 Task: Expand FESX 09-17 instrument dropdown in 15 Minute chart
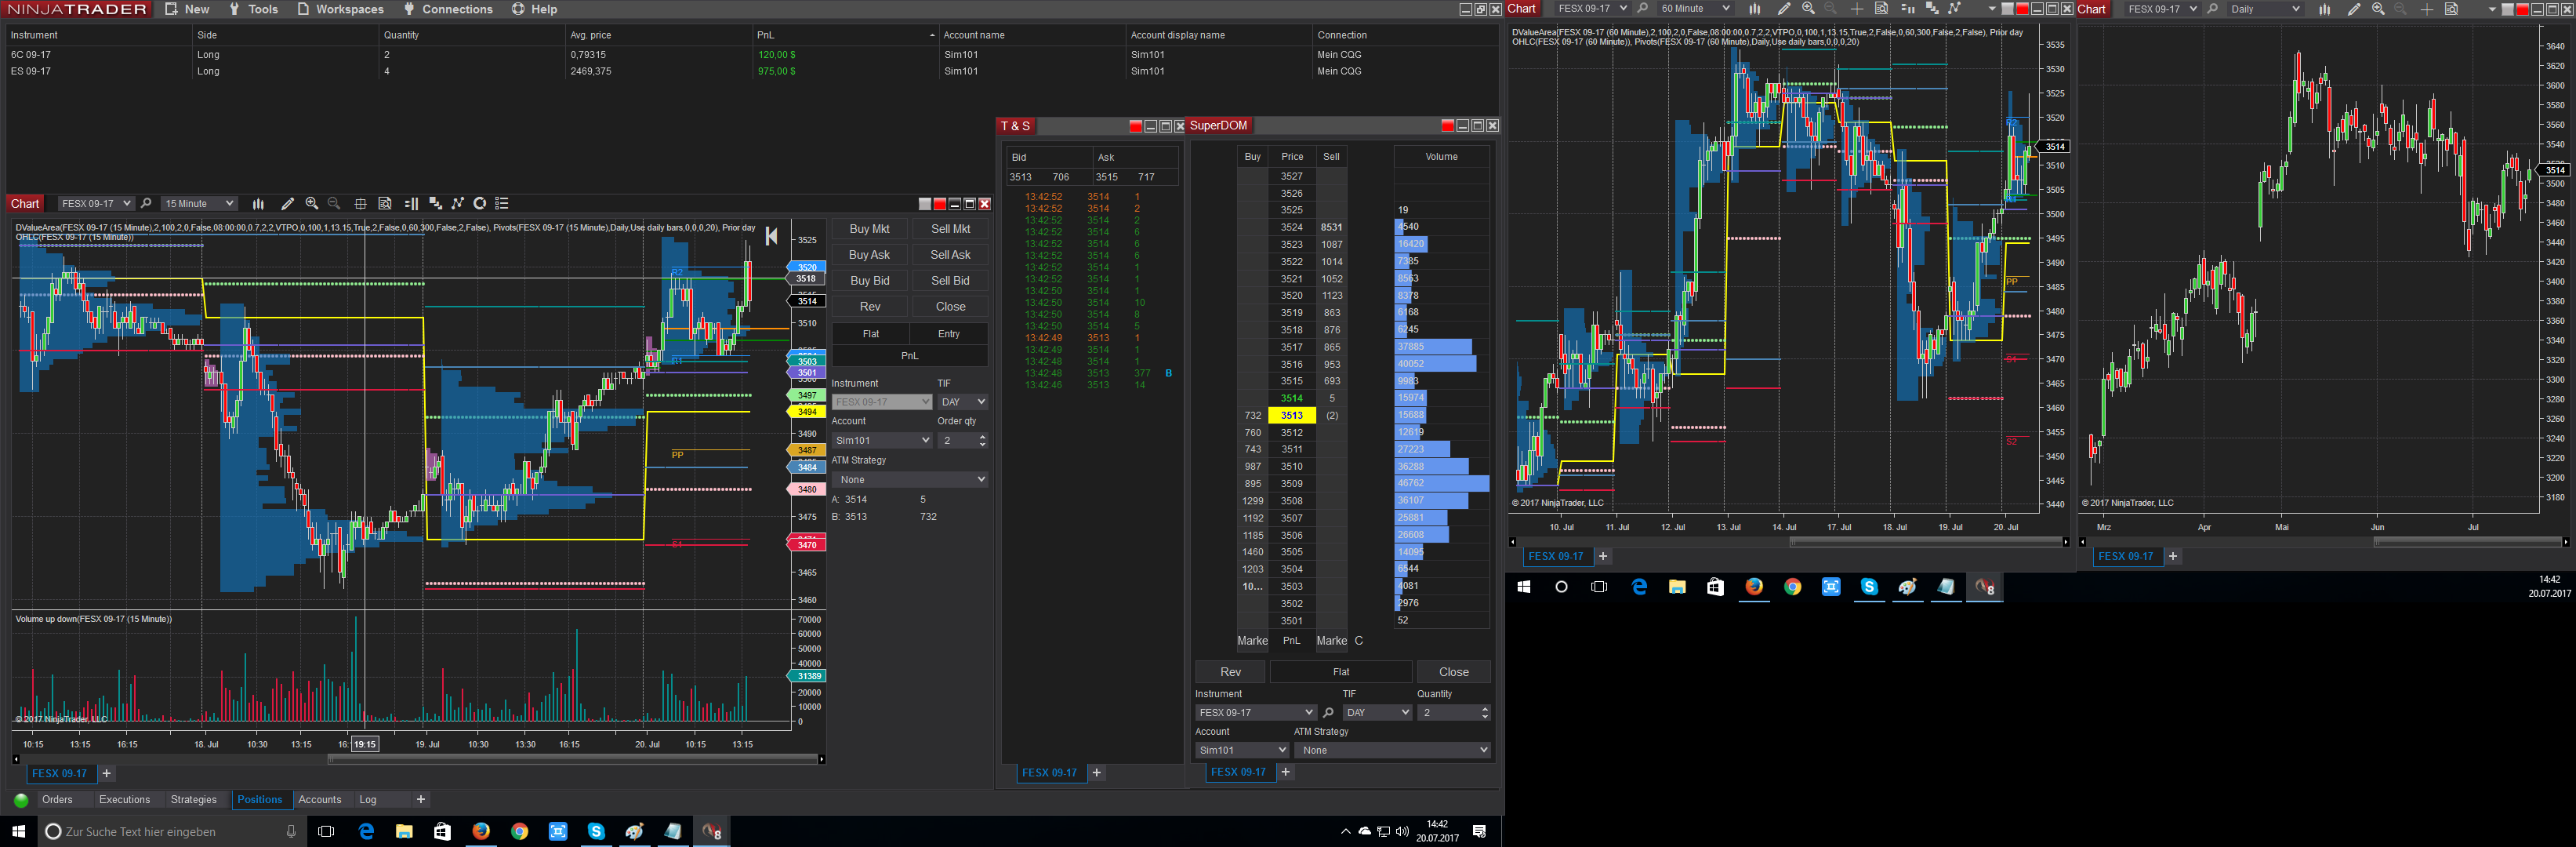click(95, 204)
